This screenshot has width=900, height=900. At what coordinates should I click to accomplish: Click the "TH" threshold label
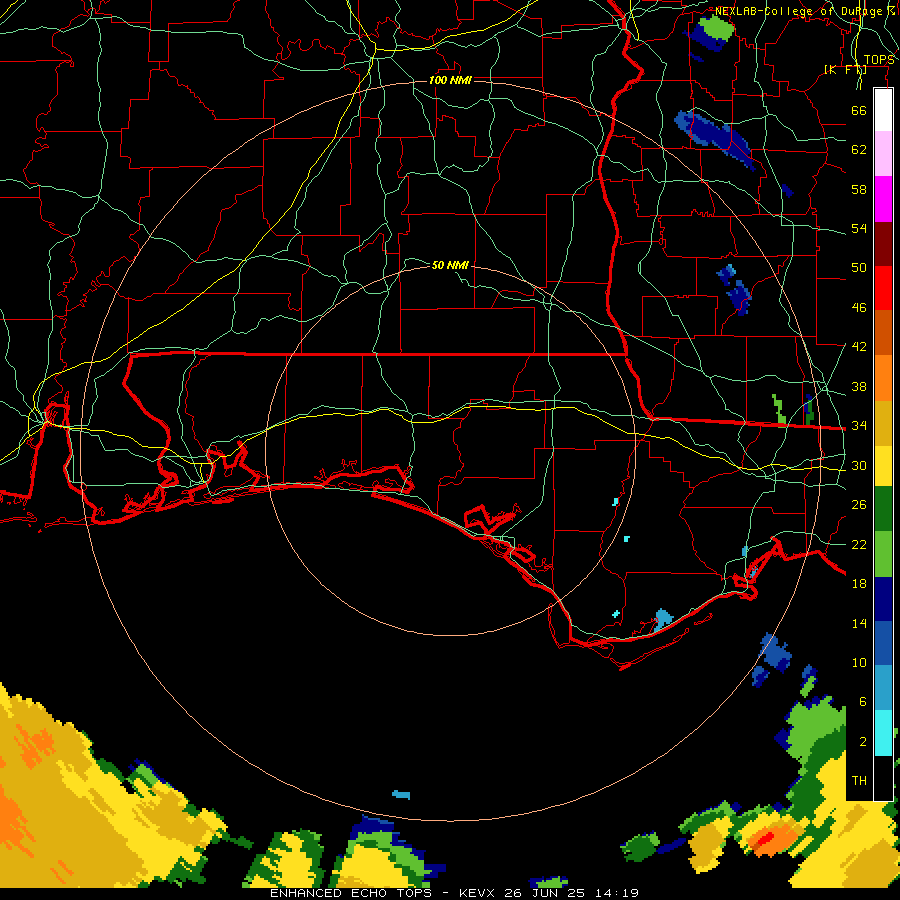pyautogui.click(x=859, y=781)
